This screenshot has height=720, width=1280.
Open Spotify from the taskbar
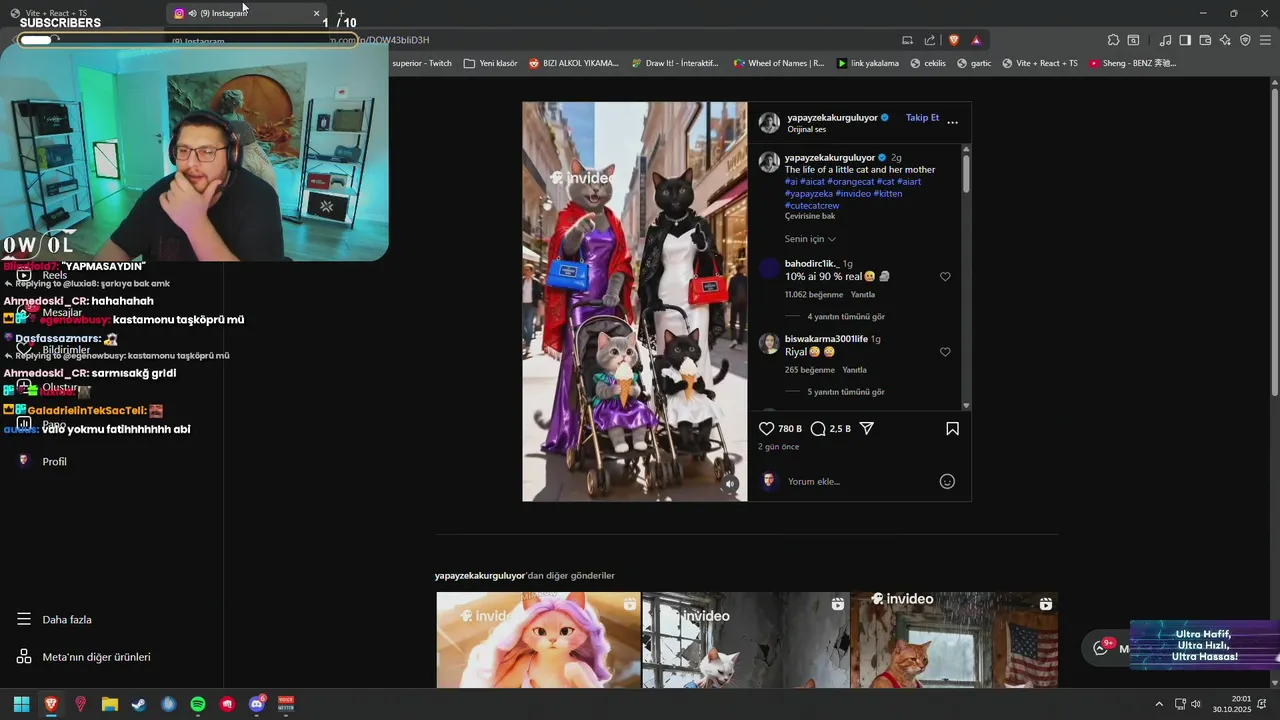click(x=198, y=704)
